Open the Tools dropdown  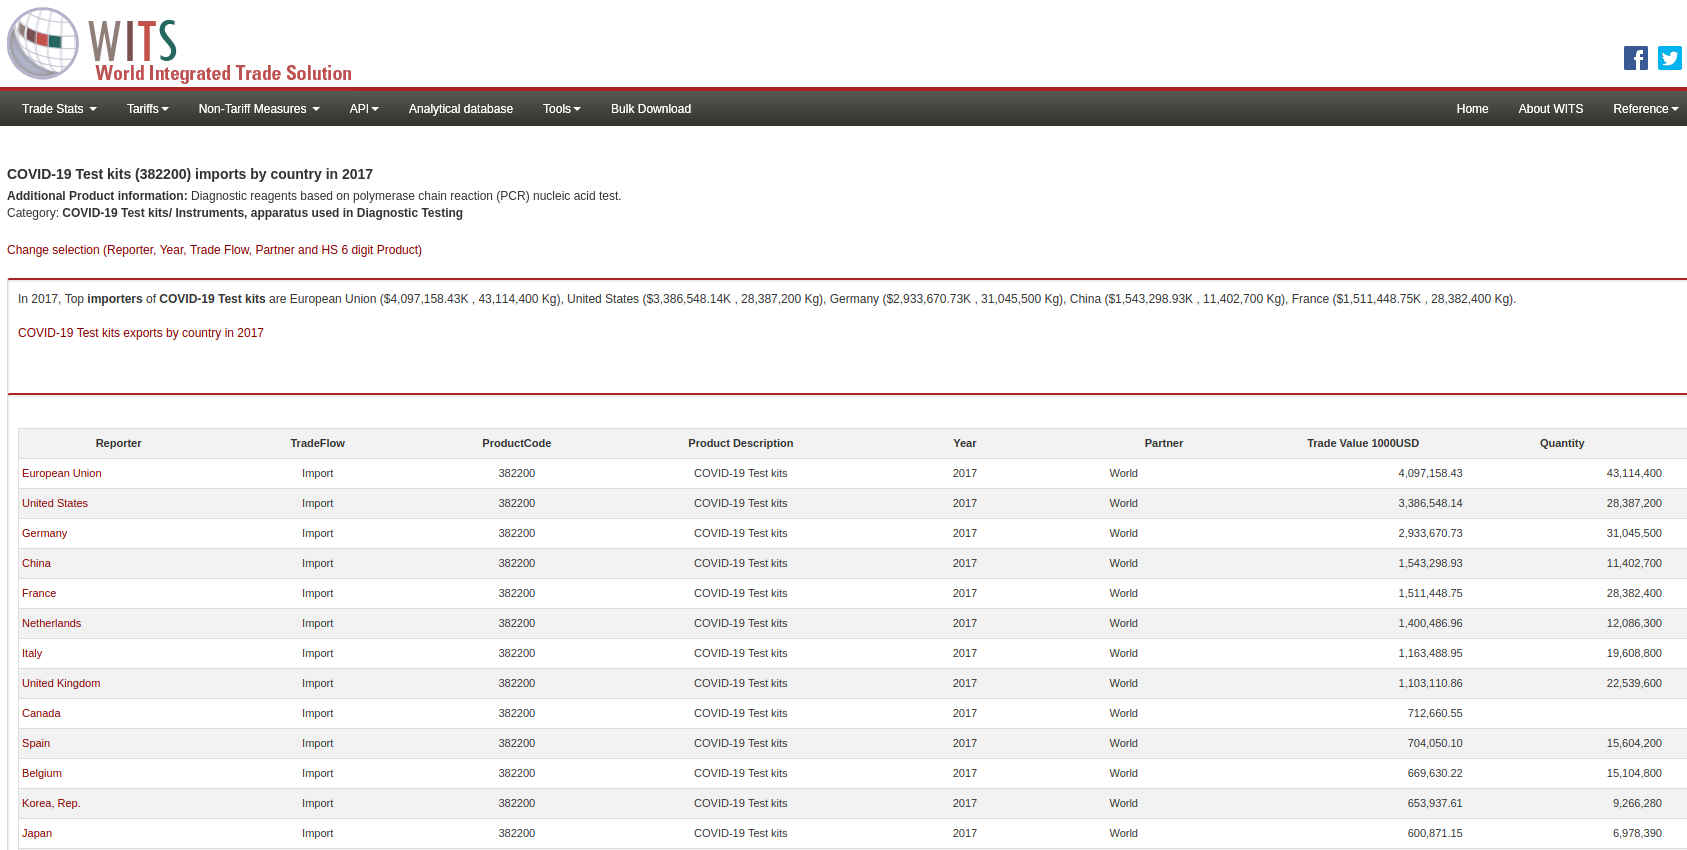pos(561,109)
